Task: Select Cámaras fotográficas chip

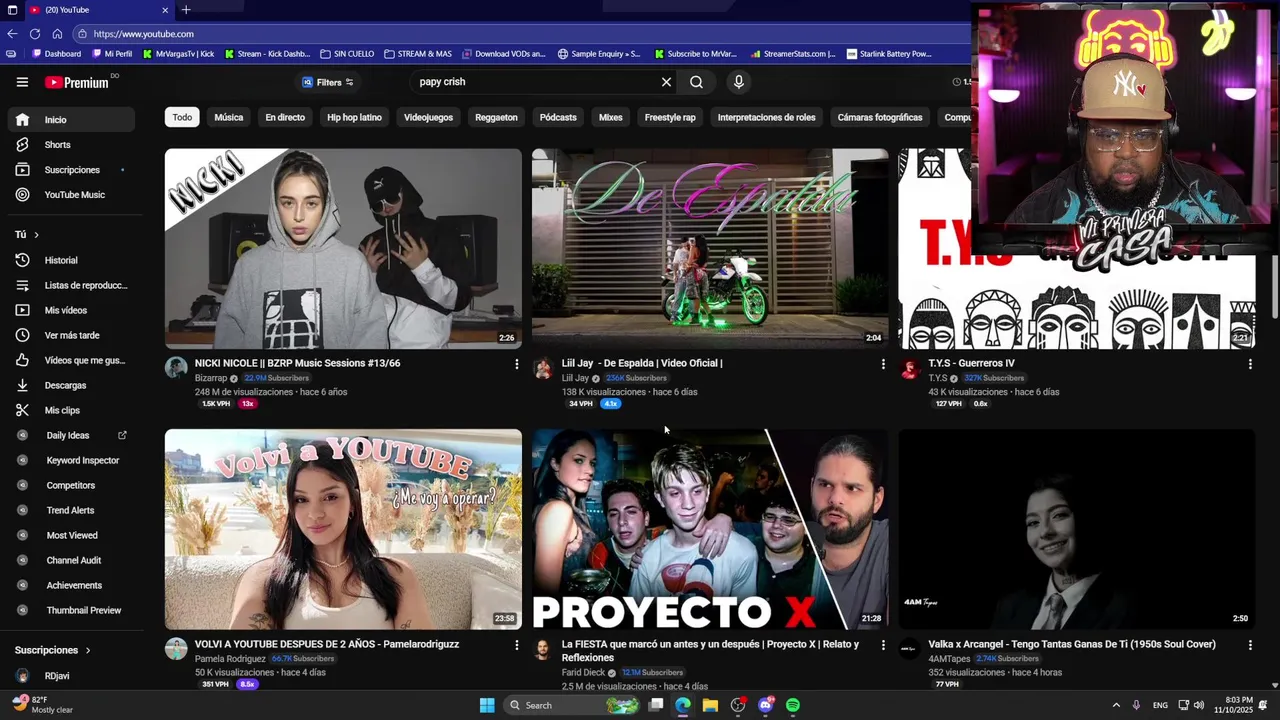Action: click(880, 117)
